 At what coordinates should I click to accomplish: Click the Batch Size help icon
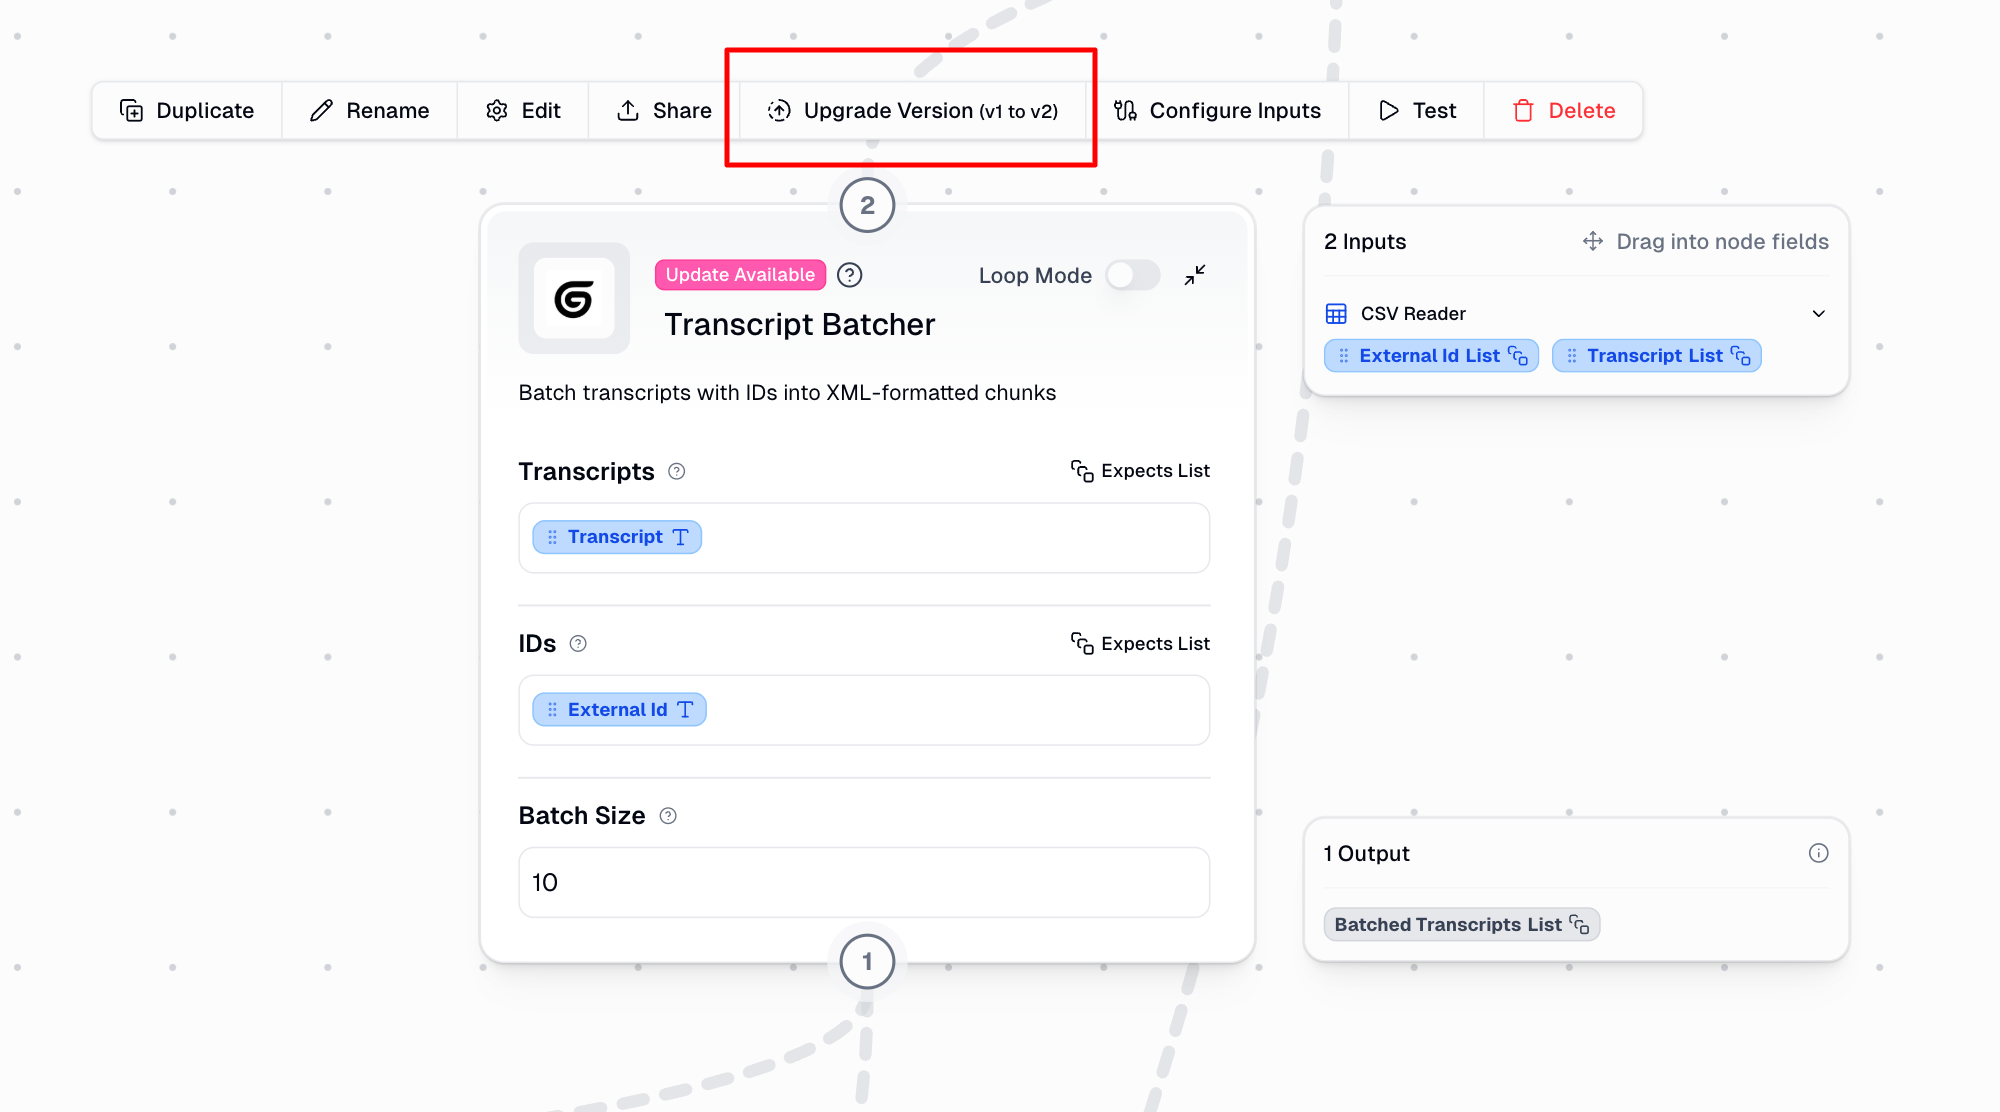669,816
